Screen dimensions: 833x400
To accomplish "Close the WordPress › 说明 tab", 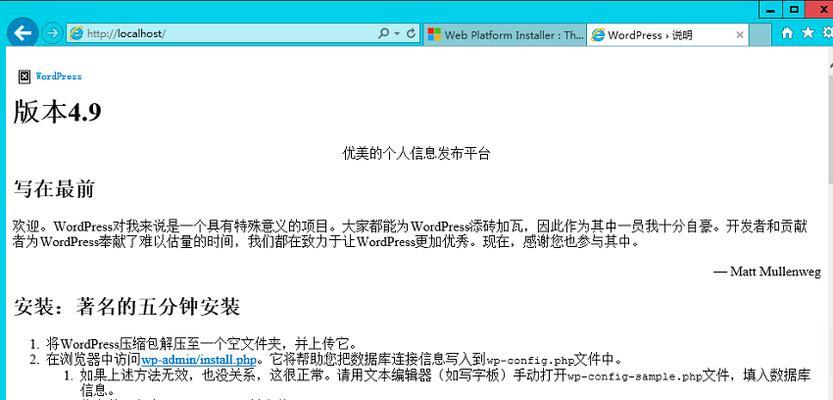I will point(740,35).
